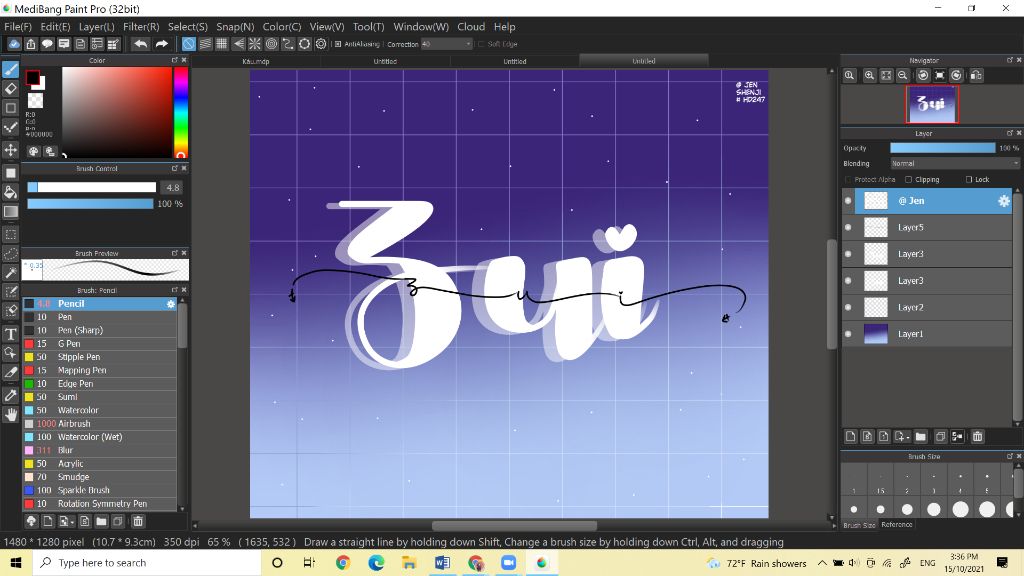Image resolution: width=1024 pixels, height=576 pixels.
Task: Click the Redo arrow in toolbar
Action: pyautogui.click(x=161, y=44)
